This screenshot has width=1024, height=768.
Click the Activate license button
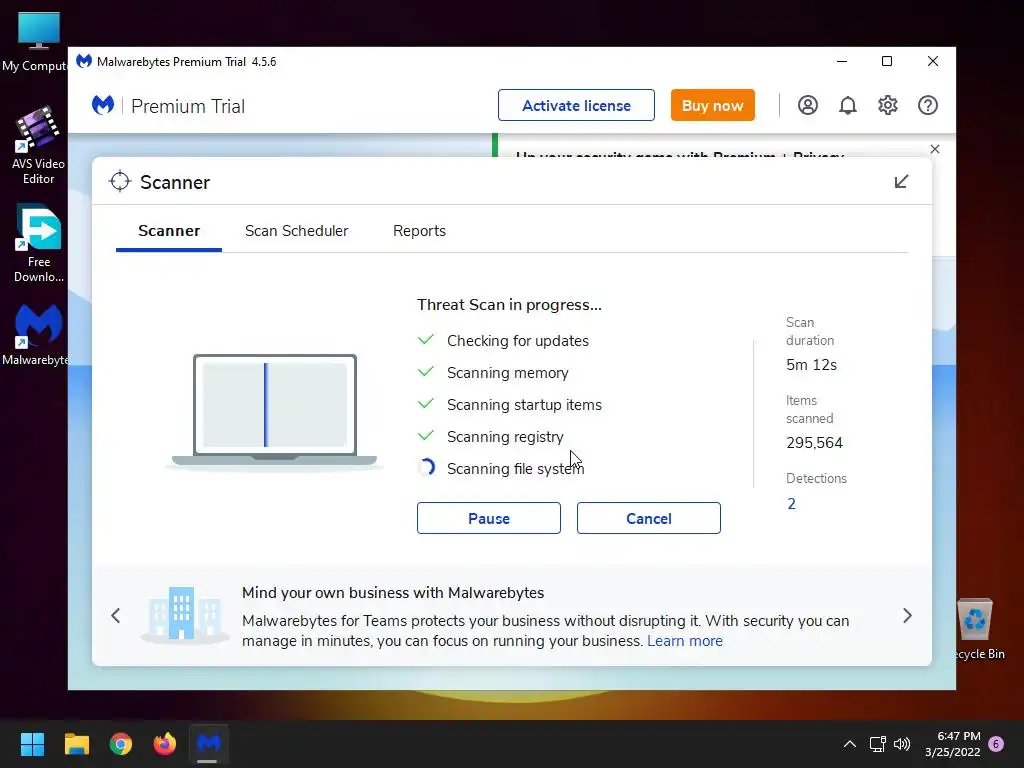click(576, 105)
